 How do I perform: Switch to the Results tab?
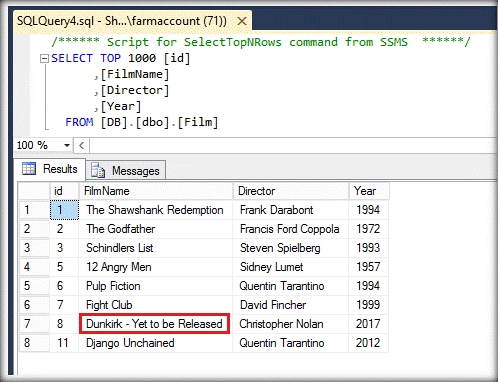pos(50,169)
